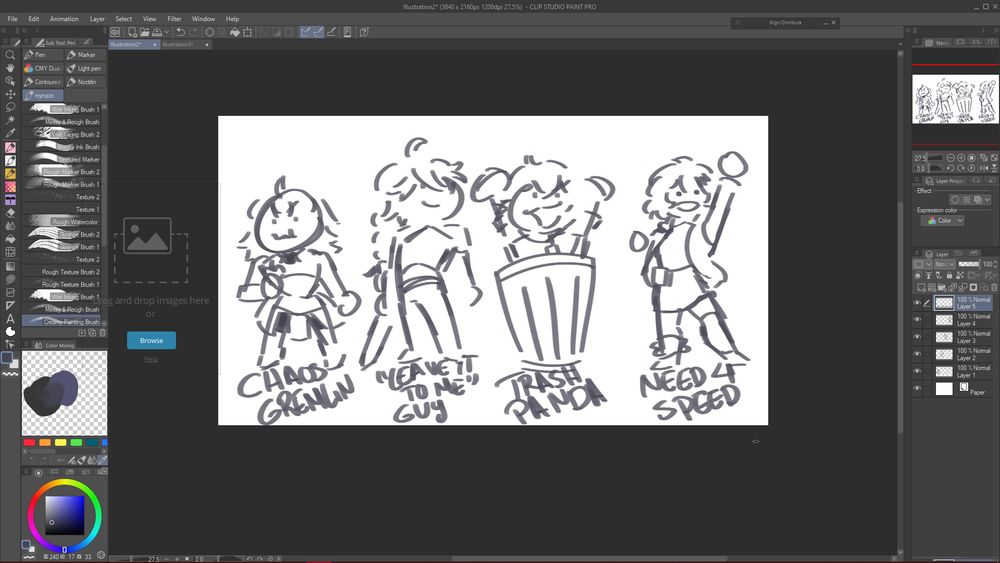Click the Open file folder icon
Image resolution: width=1000 pixels, height=563 pixels.
(145, 32)
